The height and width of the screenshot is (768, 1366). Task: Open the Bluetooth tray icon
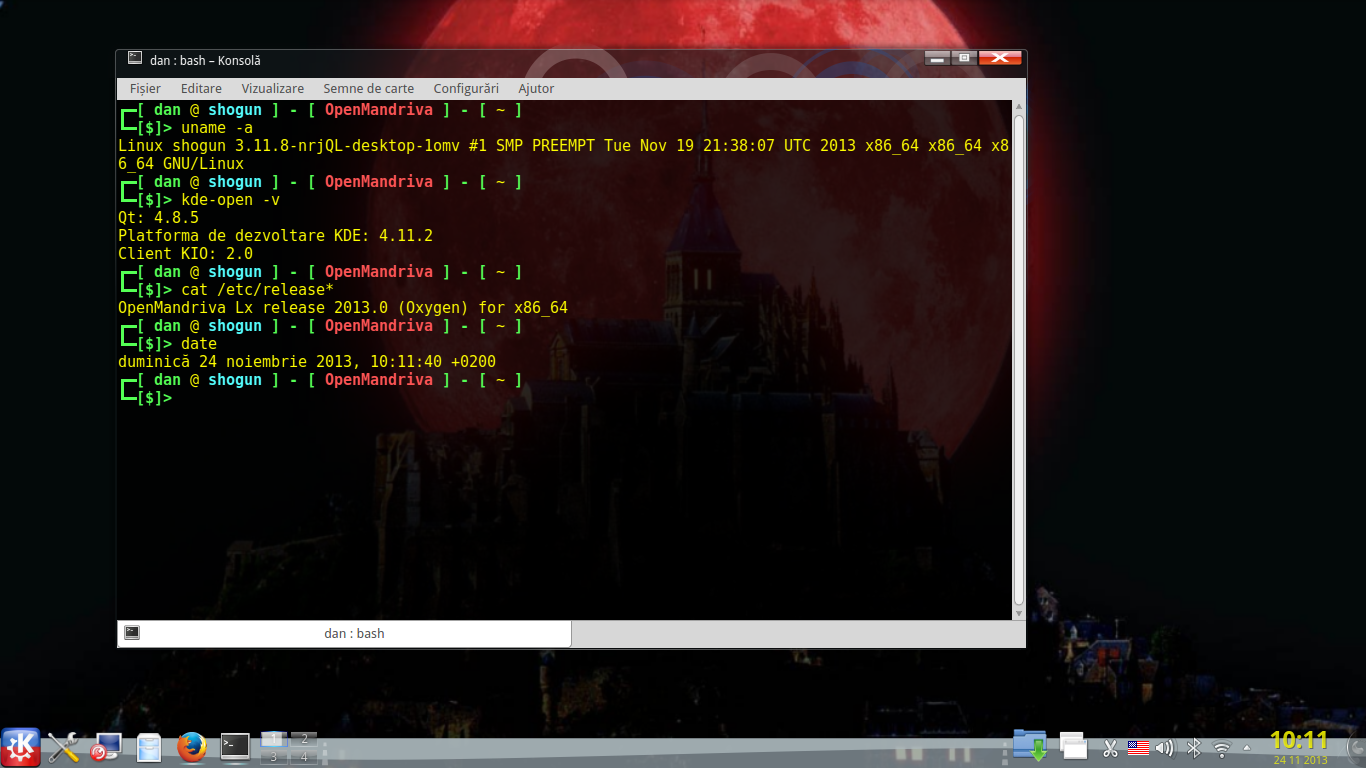[1193, 748]
